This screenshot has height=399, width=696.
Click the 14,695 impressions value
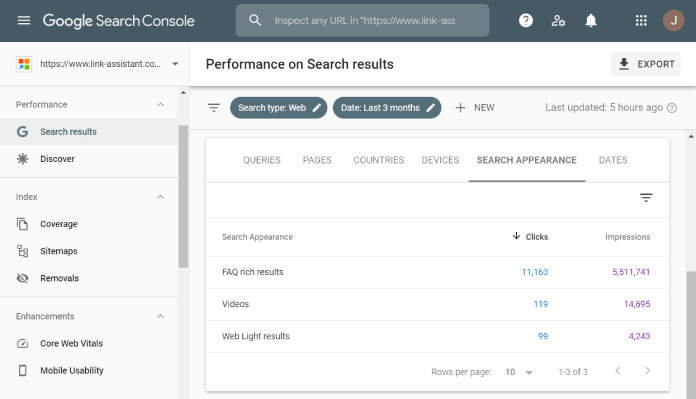point(637,304)
